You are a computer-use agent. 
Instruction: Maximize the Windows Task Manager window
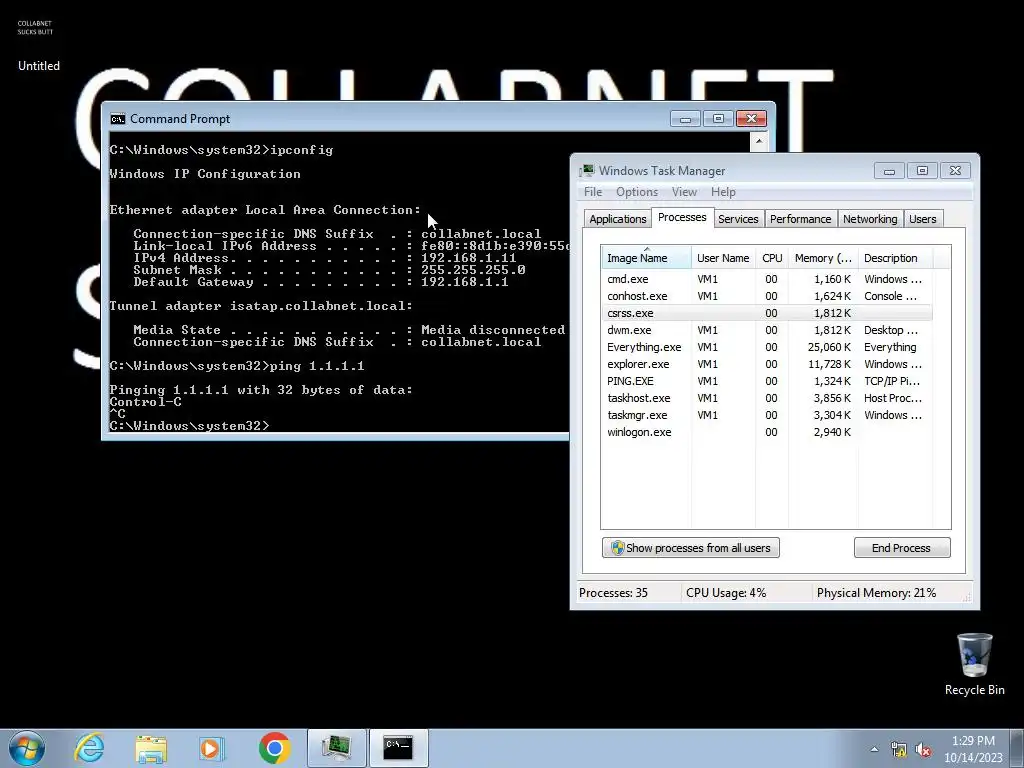click(922, 171)
